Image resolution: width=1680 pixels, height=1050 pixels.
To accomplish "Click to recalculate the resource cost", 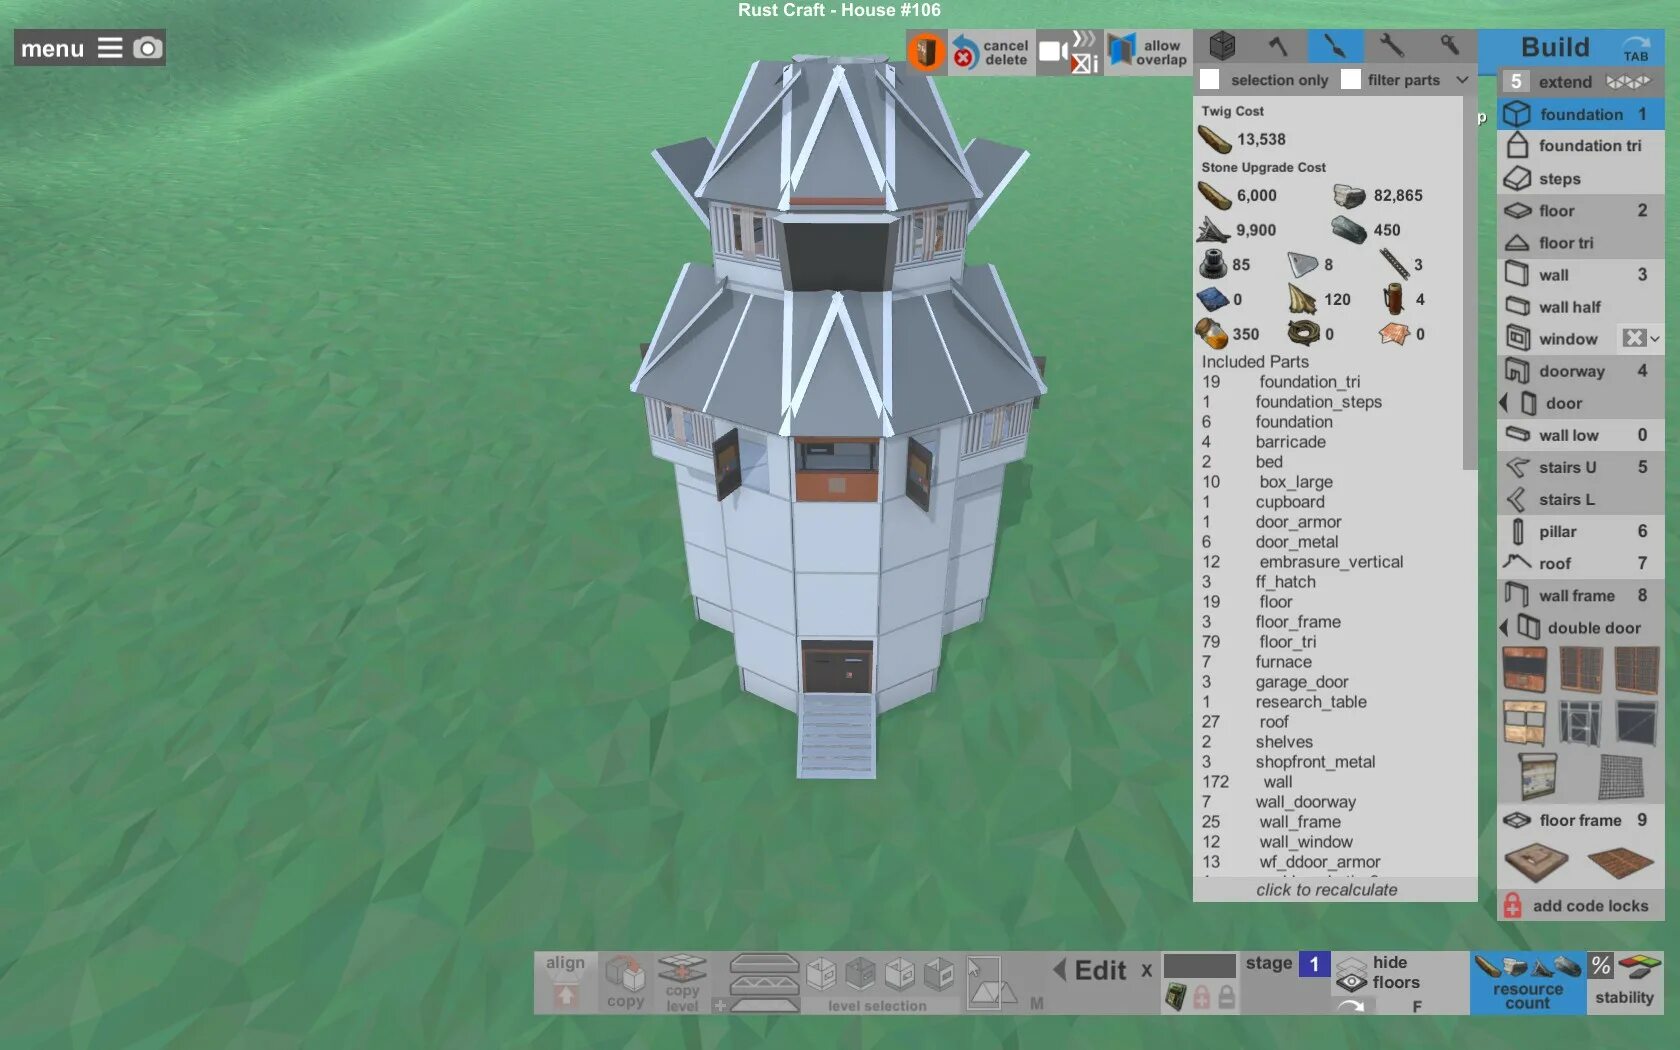I will 1327,890.
